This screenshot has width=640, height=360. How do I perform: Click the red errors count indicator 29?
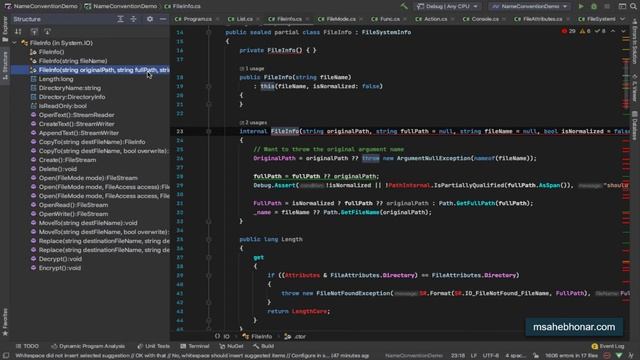click(568, 31)
